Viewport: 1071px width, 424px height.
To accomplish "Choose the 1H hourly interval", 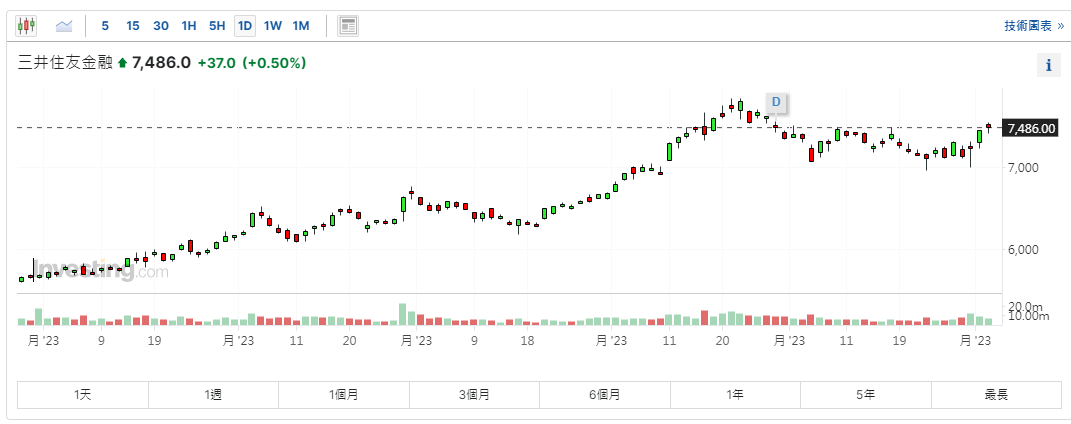I will [x=189, y=25].
